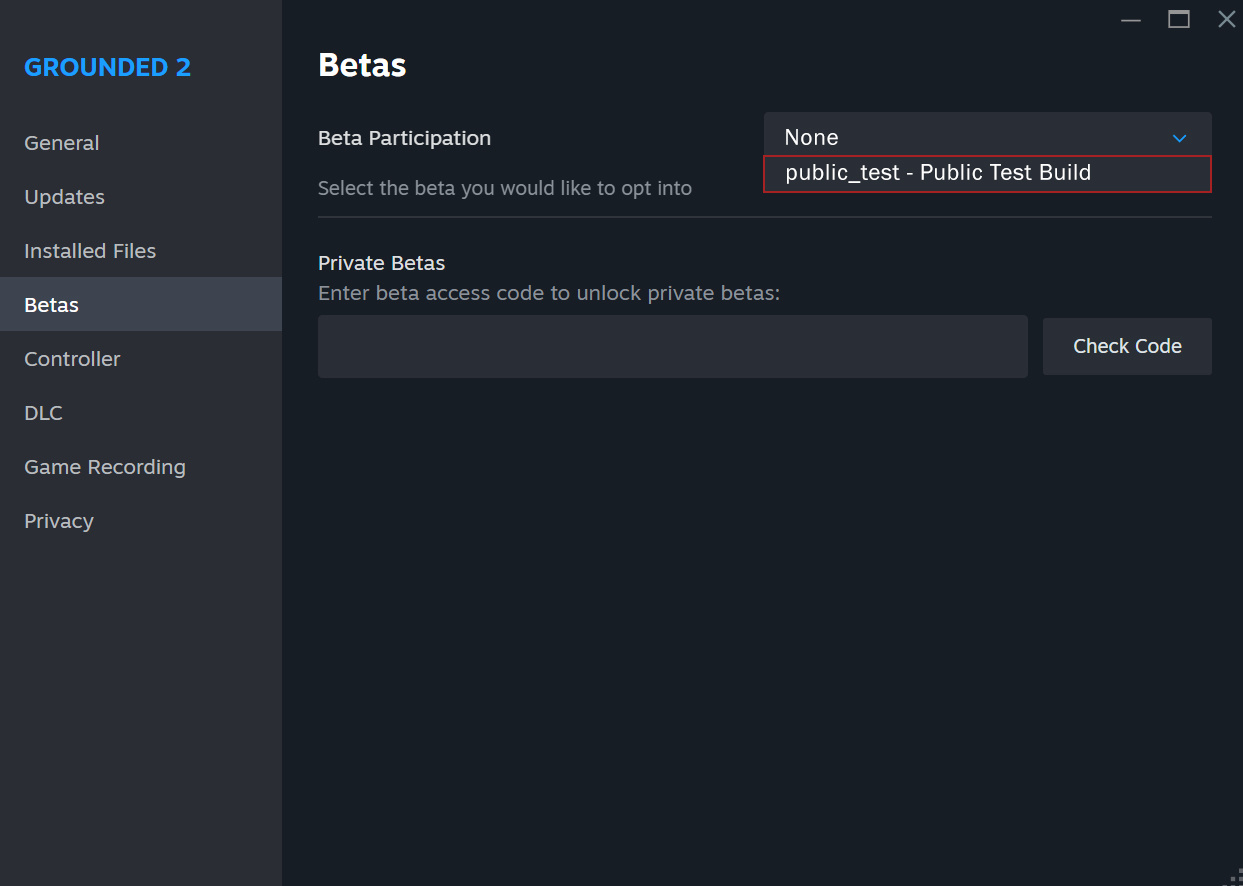Close the Grounded 2 properties window

tap(1226, 19)
